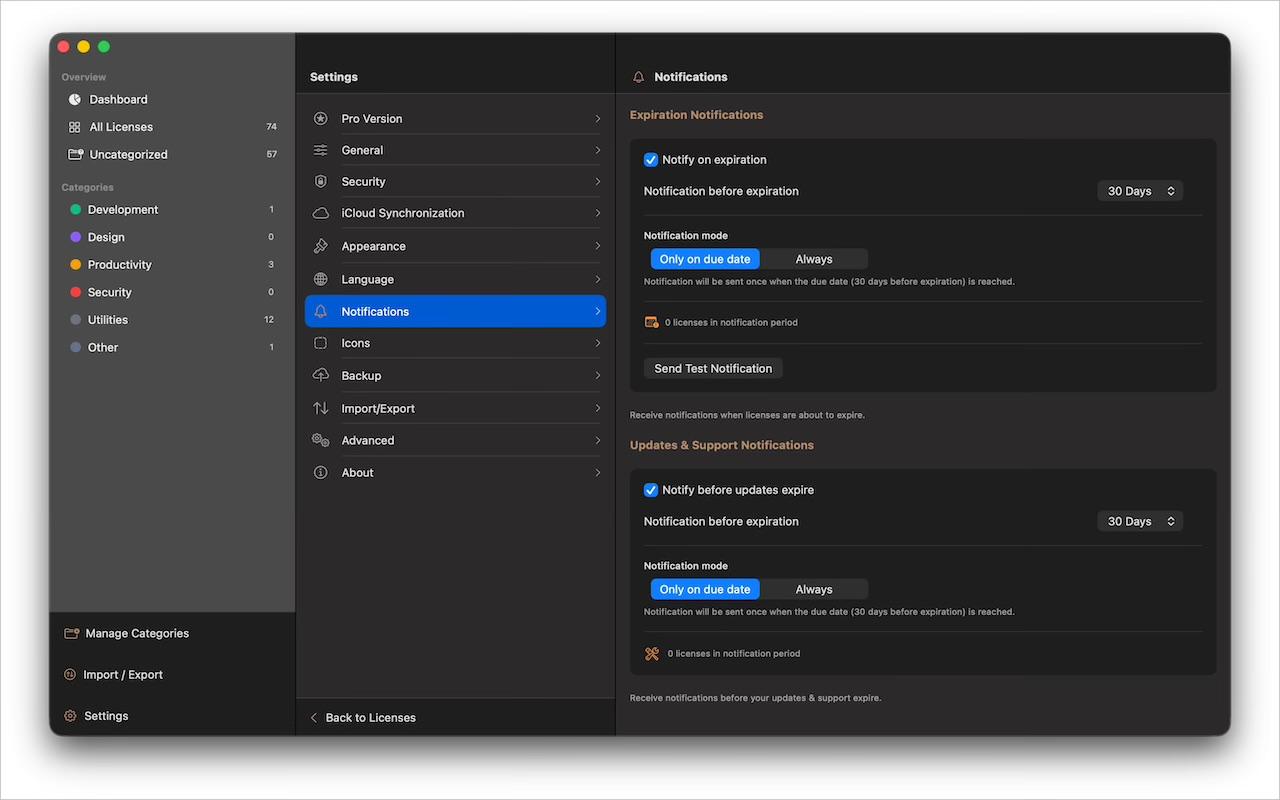Expand Pro Version via its chevron
This screenshot has width=1280, height=800.
(598, 119)
